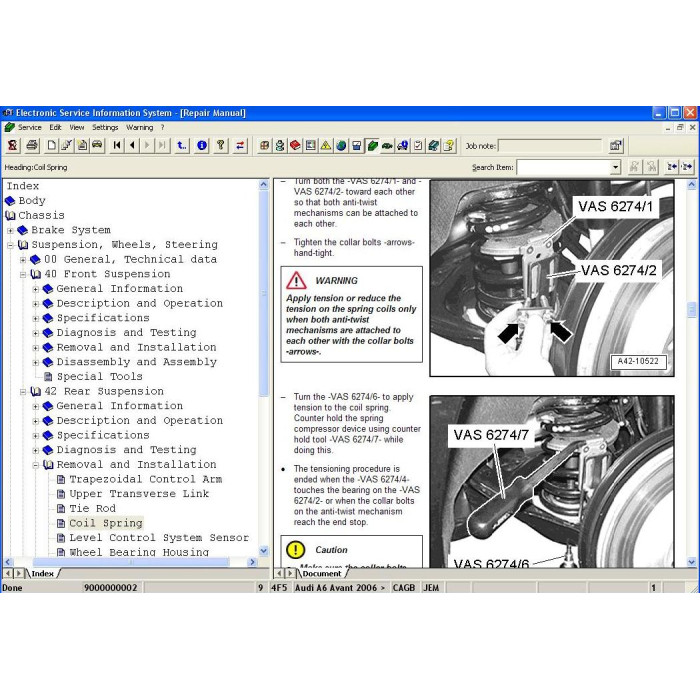Viewport: 700px width, 700px height.
Task: Collapse Rear Suspension Removal and Installation node
Action: pos(36,465)
